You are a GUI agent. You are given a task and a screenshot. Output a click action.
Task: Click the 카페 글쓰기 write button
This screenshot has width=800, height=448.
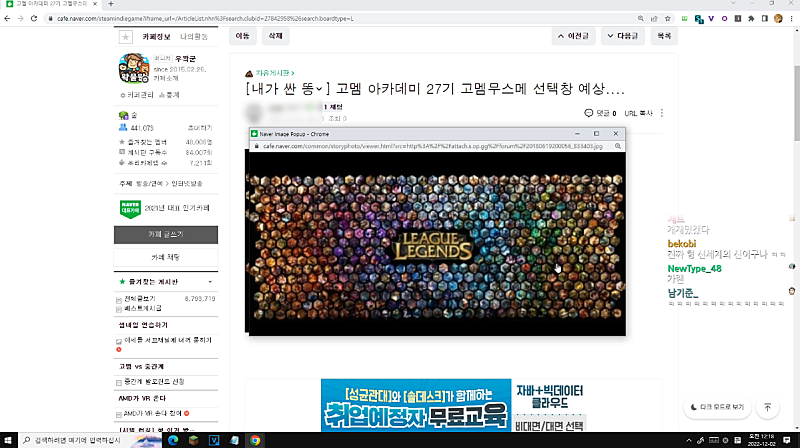click(x=166, y=234)
